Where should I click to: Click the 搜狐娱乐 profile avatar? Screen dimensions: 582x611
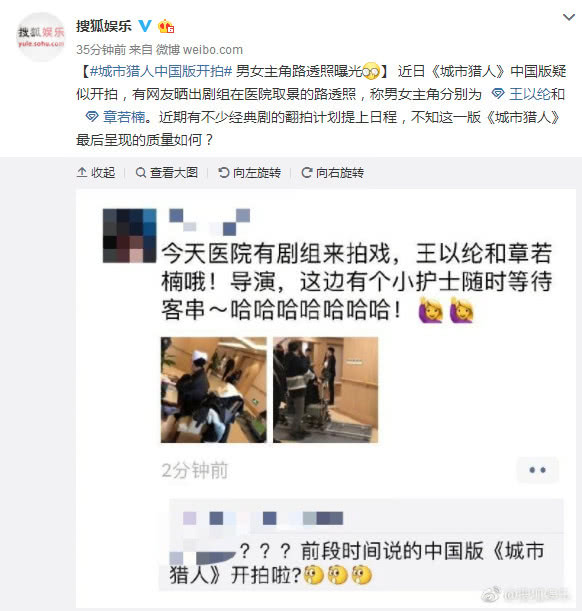[x=41, y=37]
